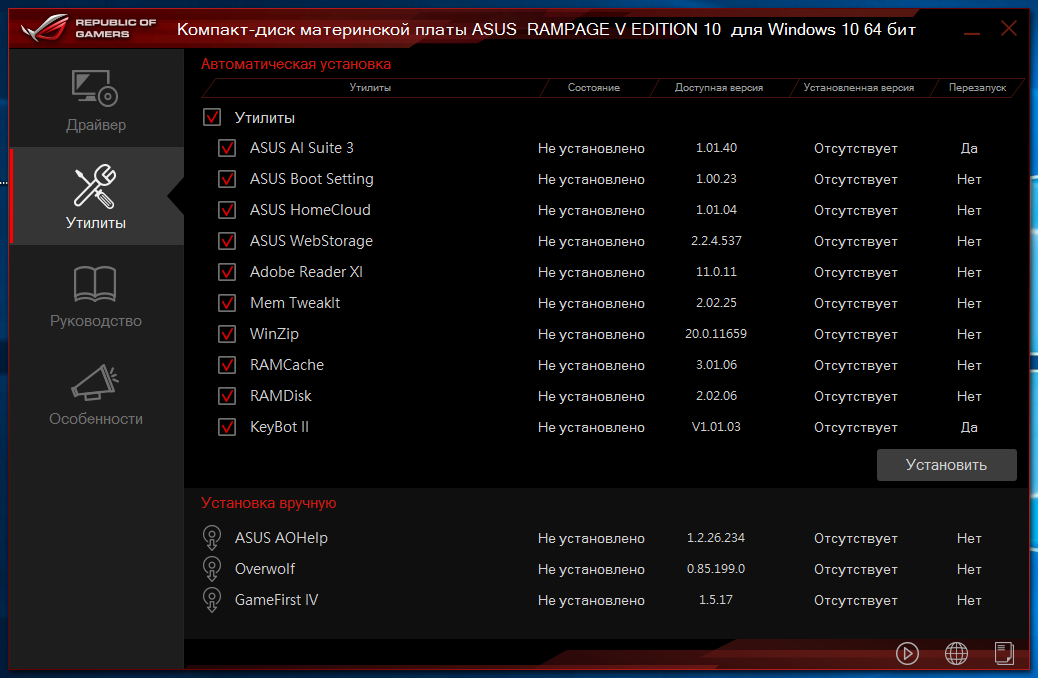Image resolution: width=1038 pixels, height=678 pixels.
Task: Click the play icon at bottom right
Action: coord(907,653)
